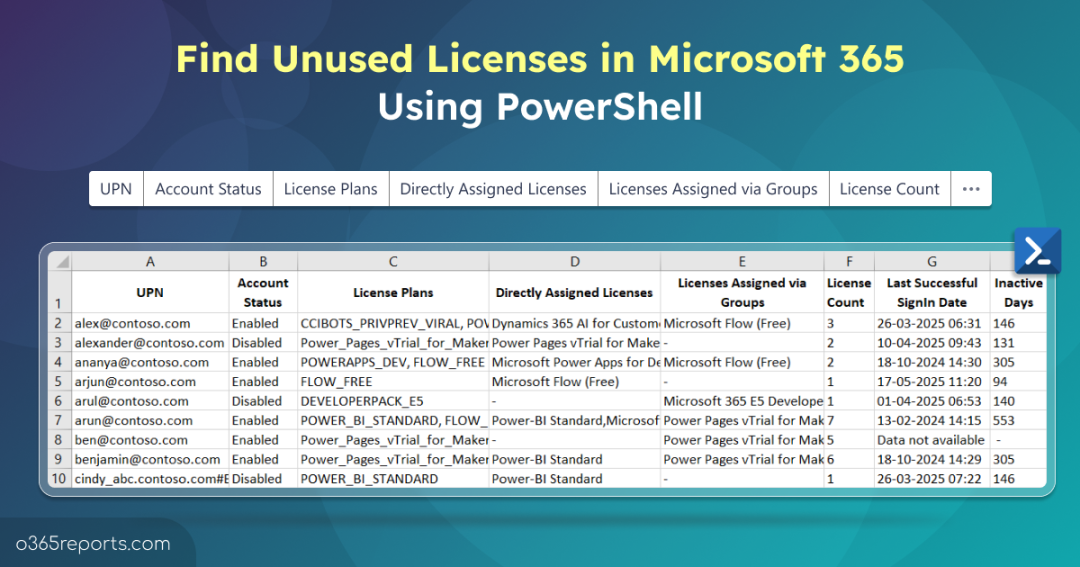This screenshot has height=567, width=1080.
Task: Click the Last Successful SignIn Date header cell
Action: tap(932, 293)
